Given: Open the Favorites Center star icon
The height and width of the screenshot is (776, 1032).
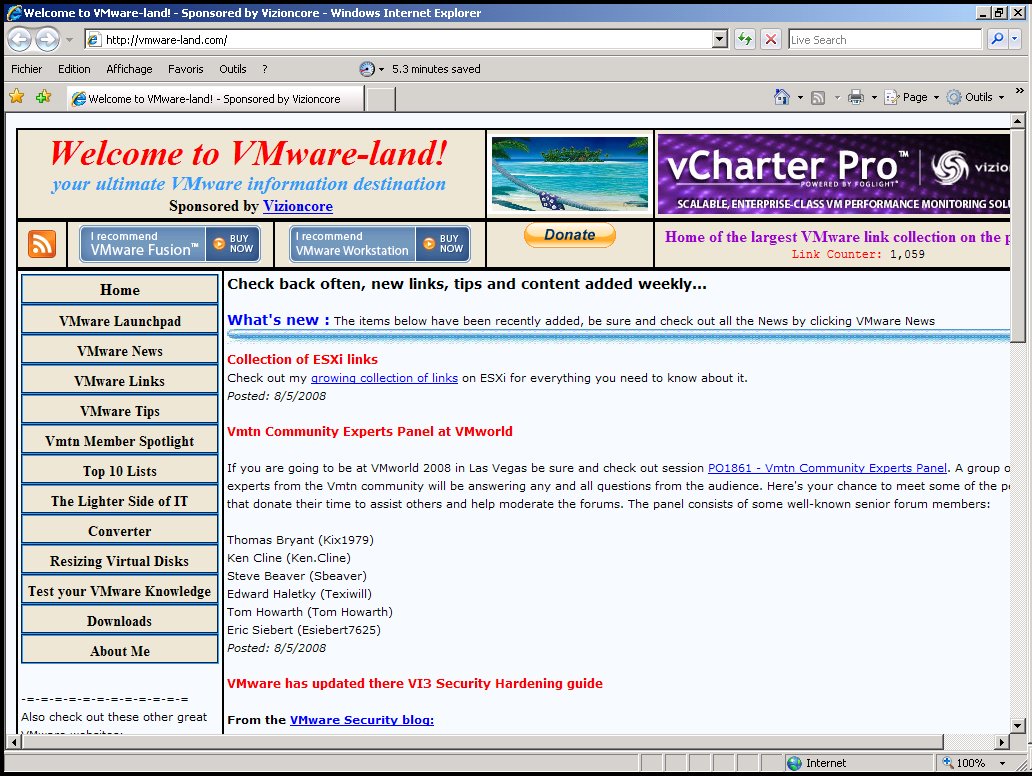Looking at the screenshot, I should pos(17,97).
